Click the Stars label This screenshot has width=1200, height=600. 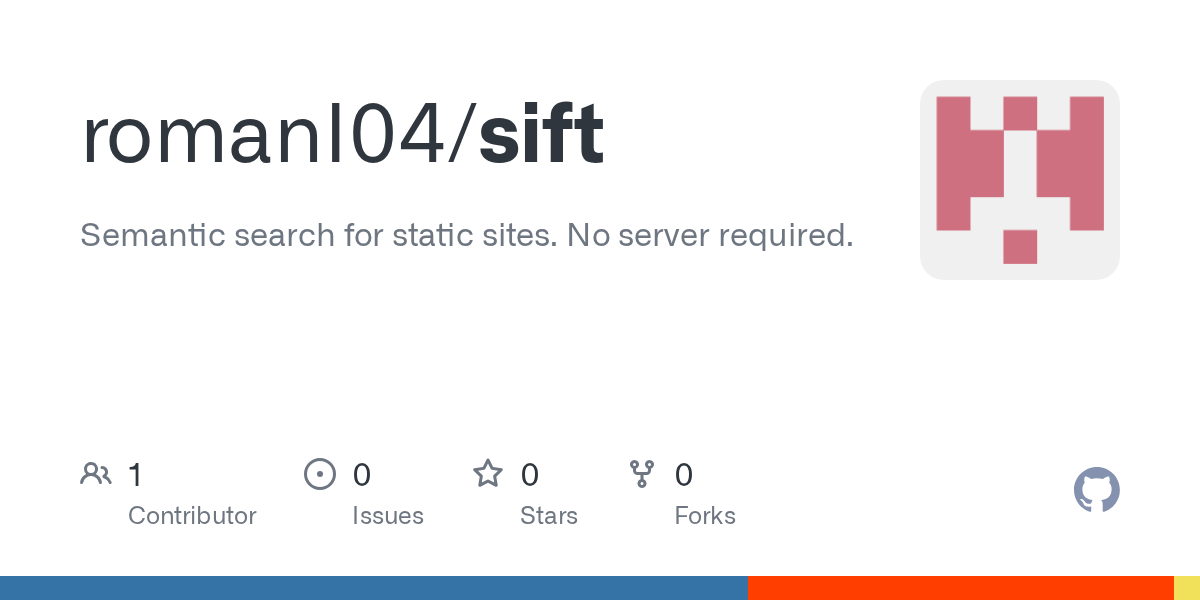[x=548, y=516]
